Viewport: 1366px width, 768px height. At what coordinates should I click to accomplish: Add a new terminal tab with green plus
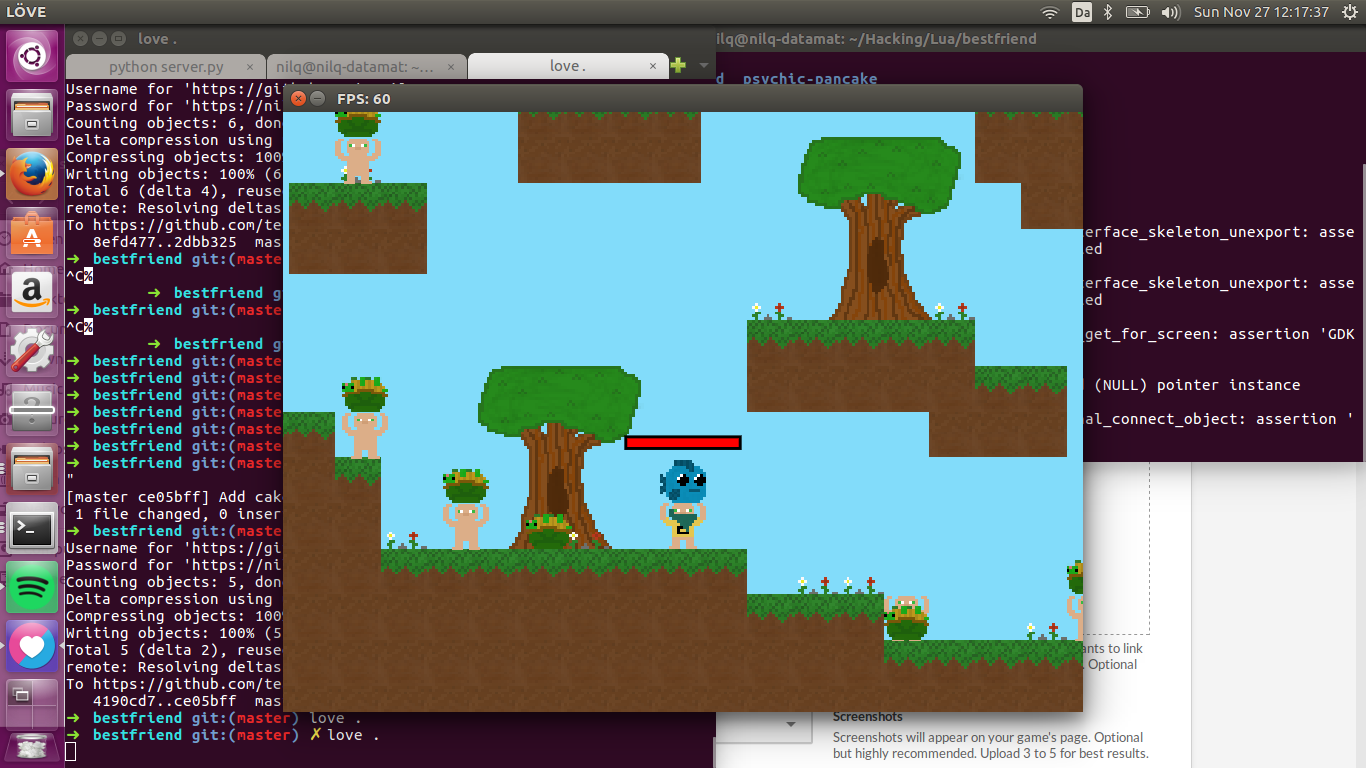click(678, 66)
